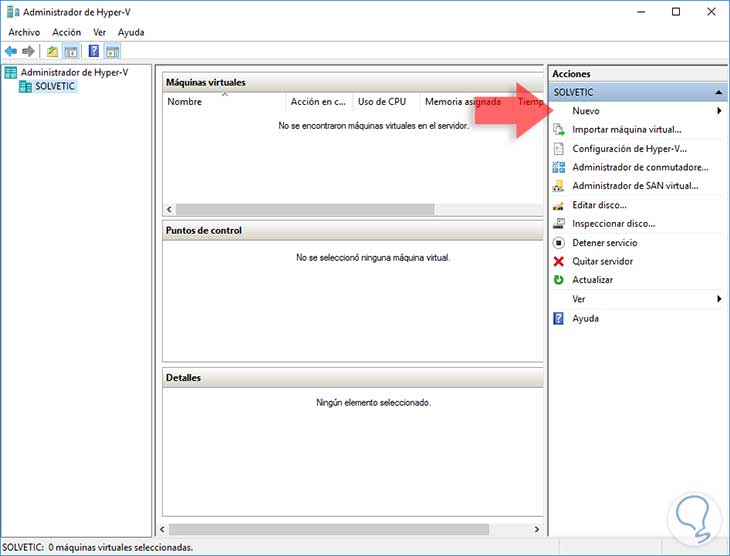Open the Acción menu
Screen dimensions: 730x556
(67, 32)
